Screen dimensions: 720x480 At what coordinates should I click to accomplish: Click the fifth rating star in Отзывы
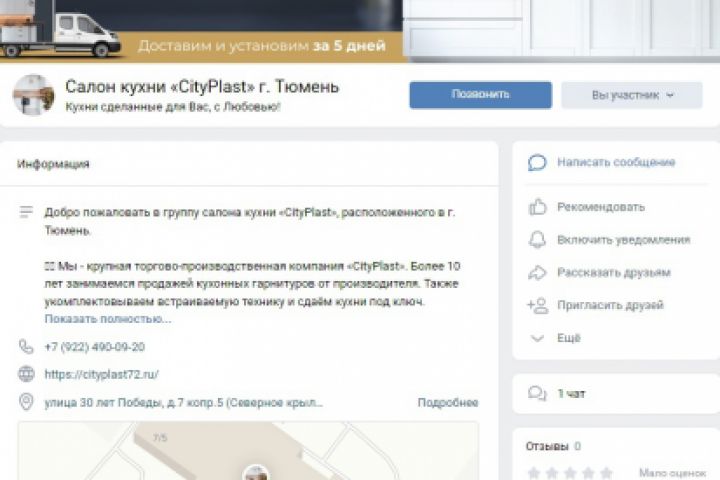(x=607, y=473)
